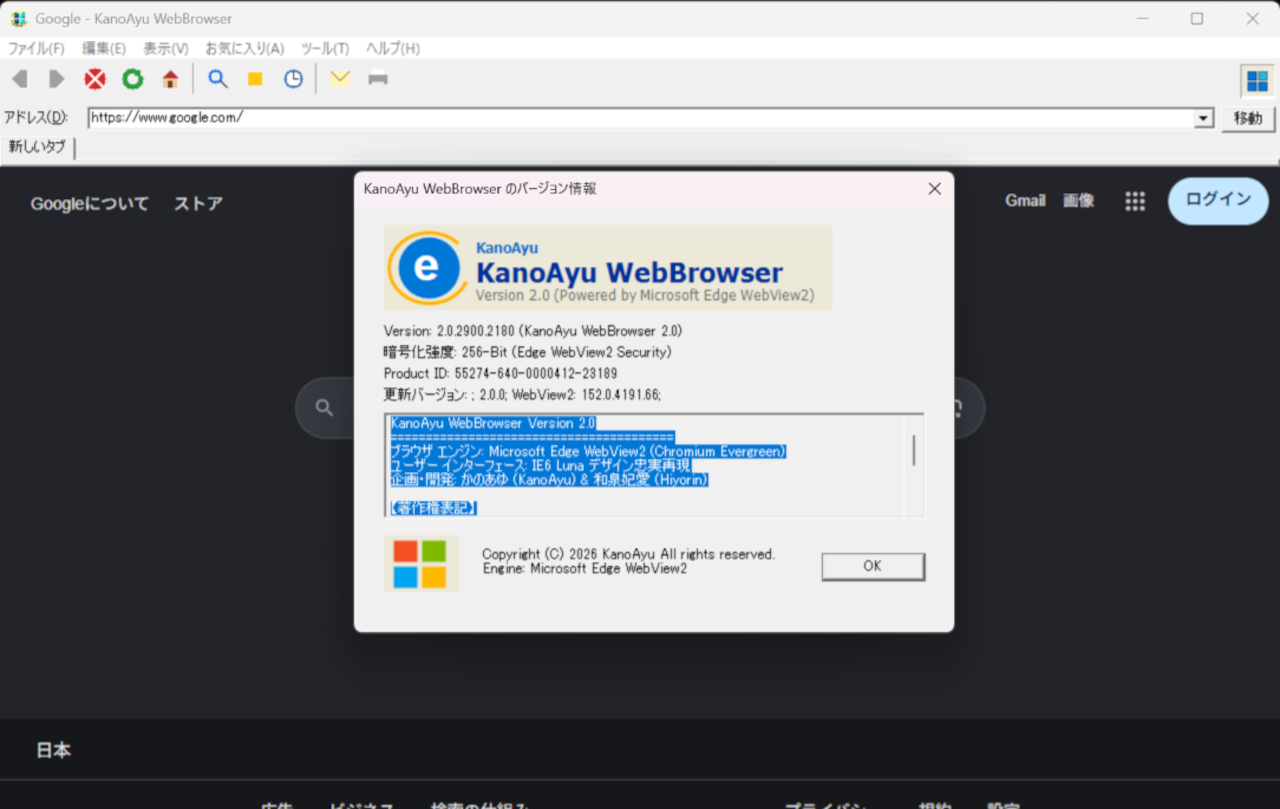Click the KanoAyu app icon in title bar
1280x809 pixels.
tap(18, 19)
